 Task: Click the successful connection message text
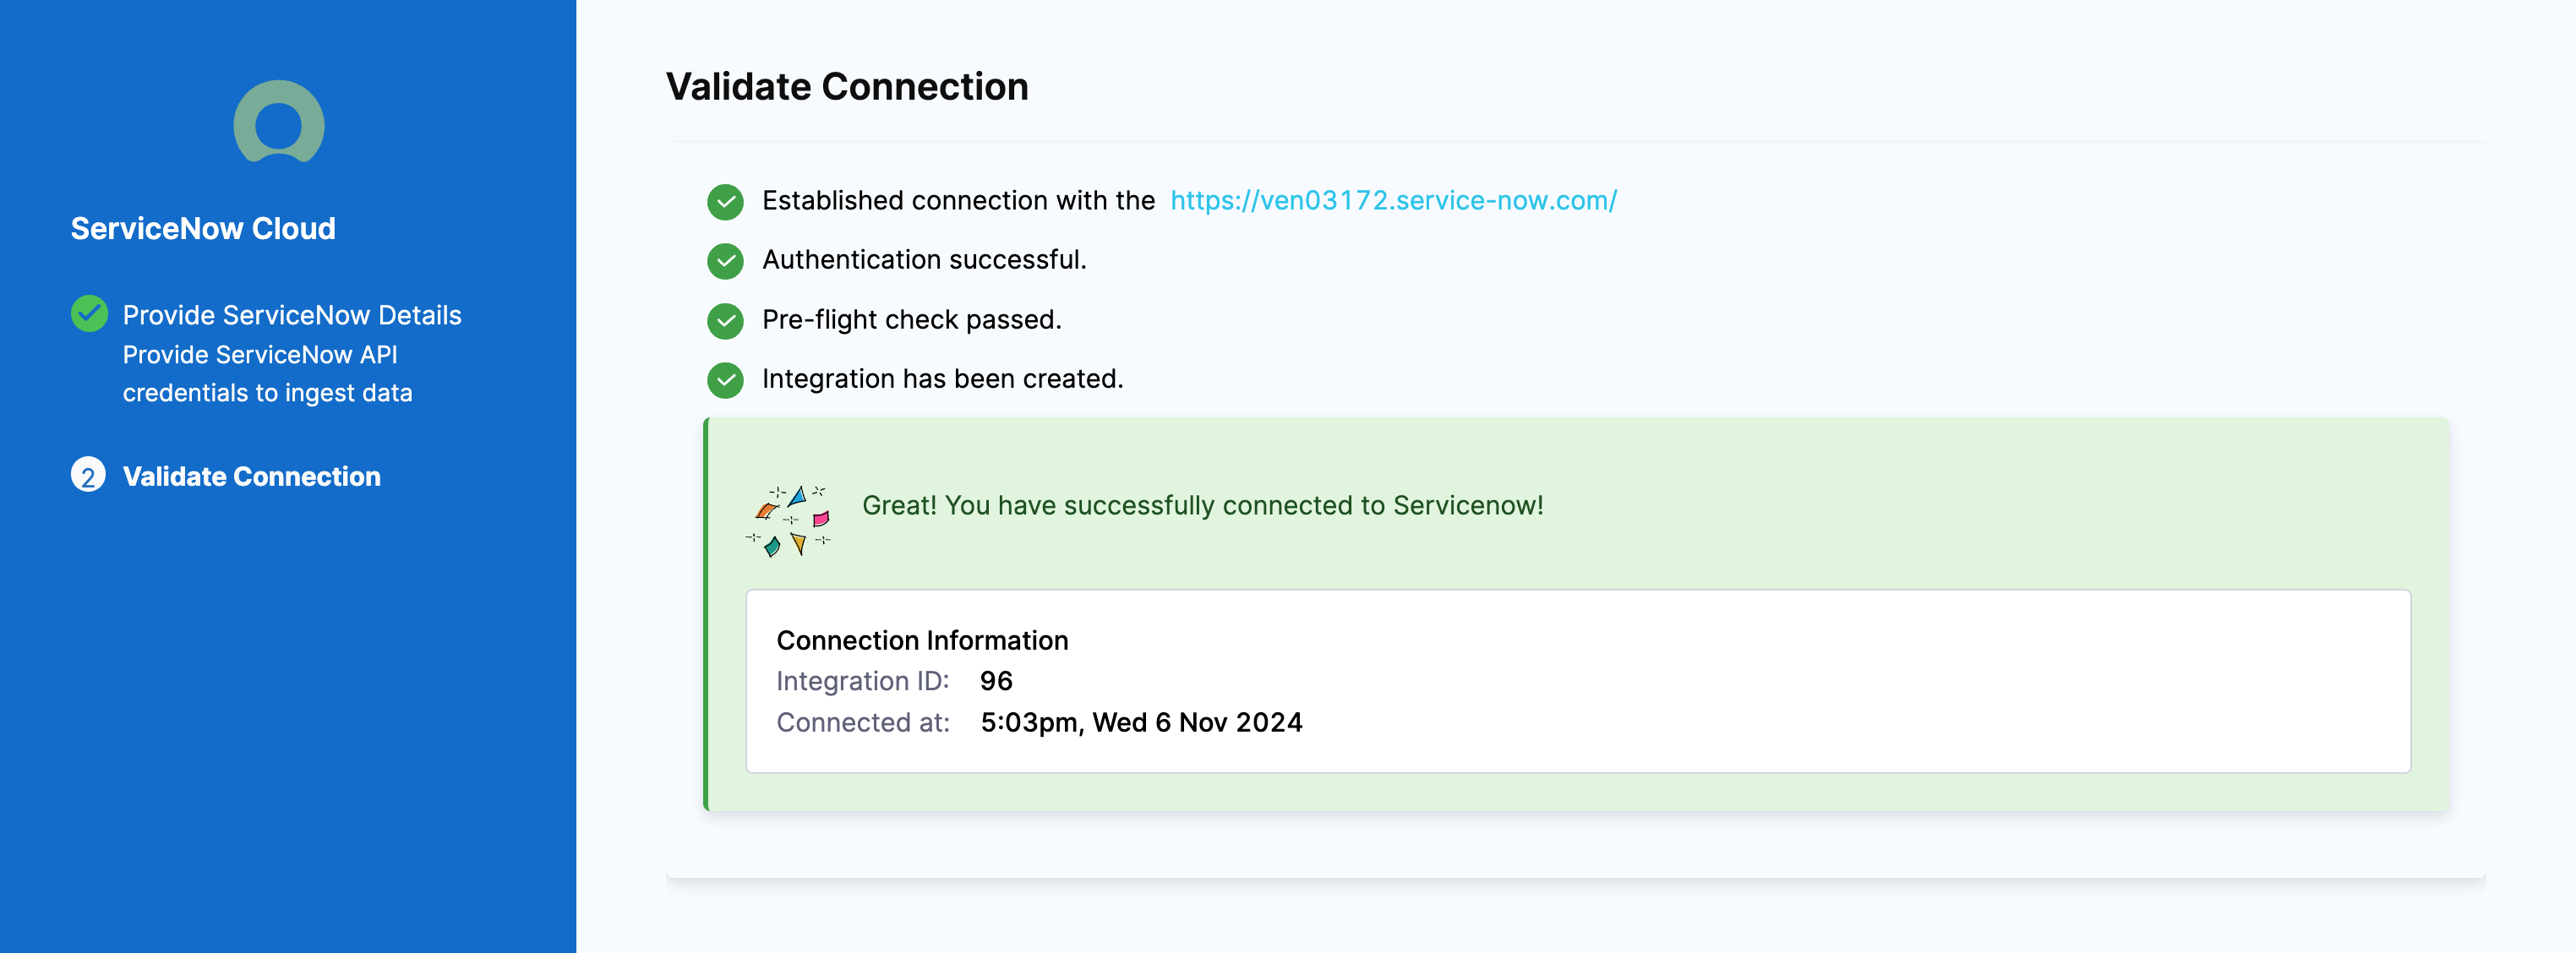[1200, 506]
